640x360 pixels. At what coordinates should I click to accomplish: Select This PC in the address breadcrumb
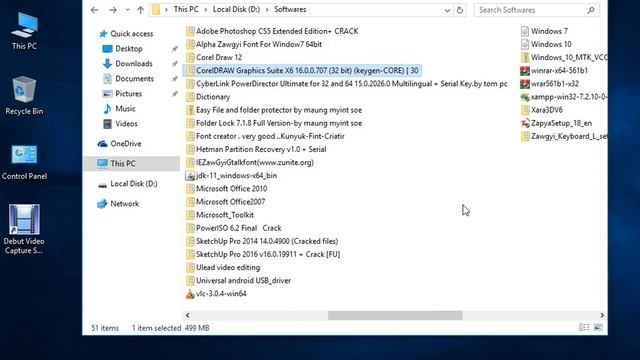(186, 9)
